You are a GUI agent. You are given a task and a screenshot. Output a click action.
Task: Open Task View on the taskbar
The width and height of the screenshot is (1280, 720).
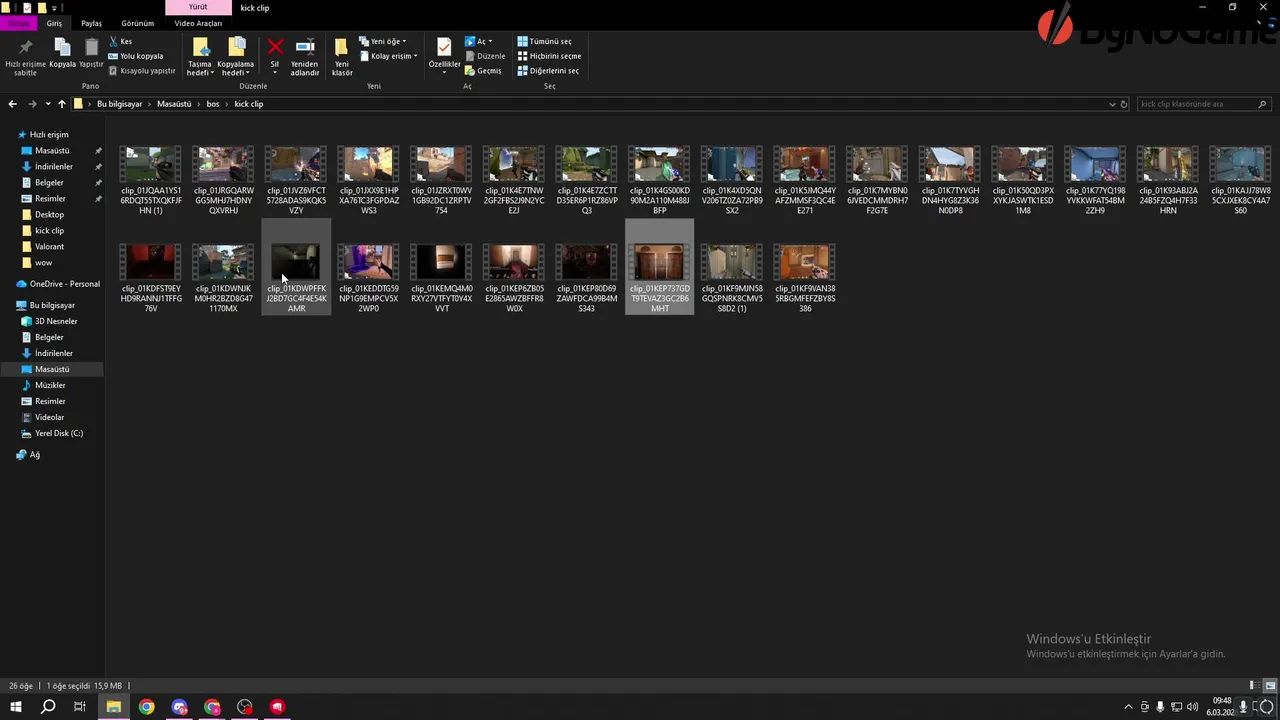pyautogui.click(x=80, y=707)
